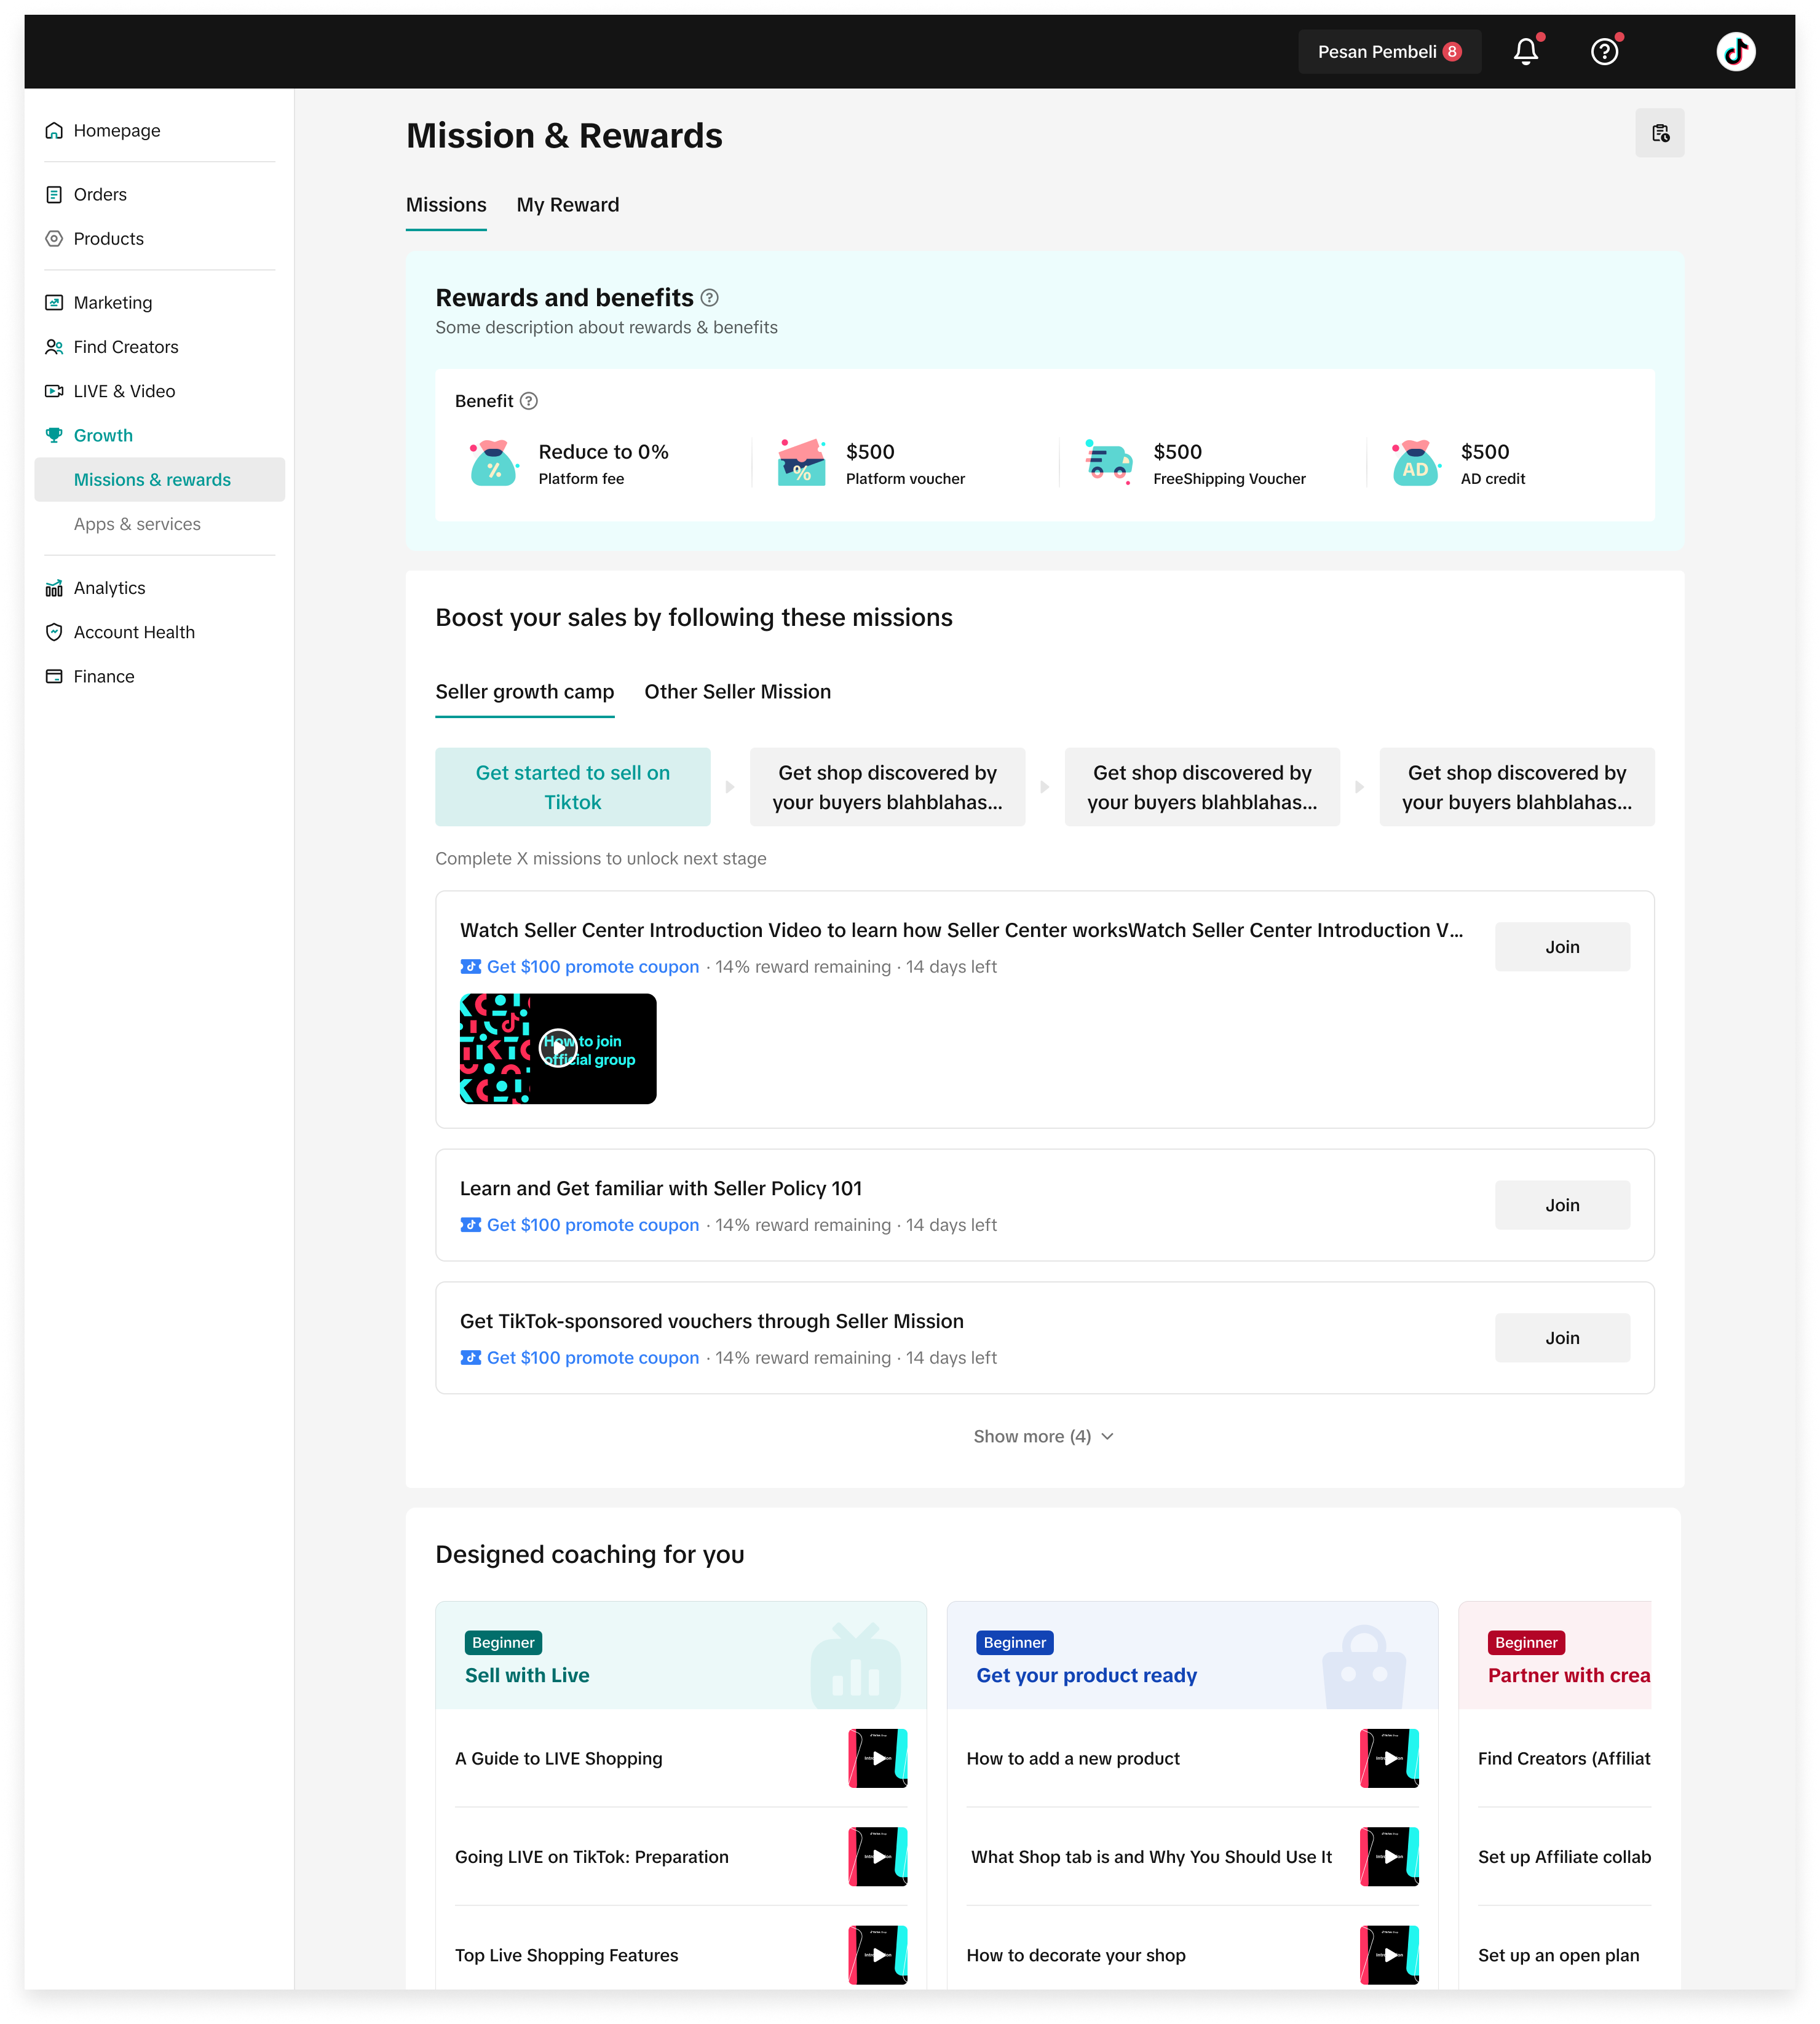Image resolution: width=1820 pixels, height=2024 pixels.
Task: Switch to the My Reward tab
Action: pos(567,205)
